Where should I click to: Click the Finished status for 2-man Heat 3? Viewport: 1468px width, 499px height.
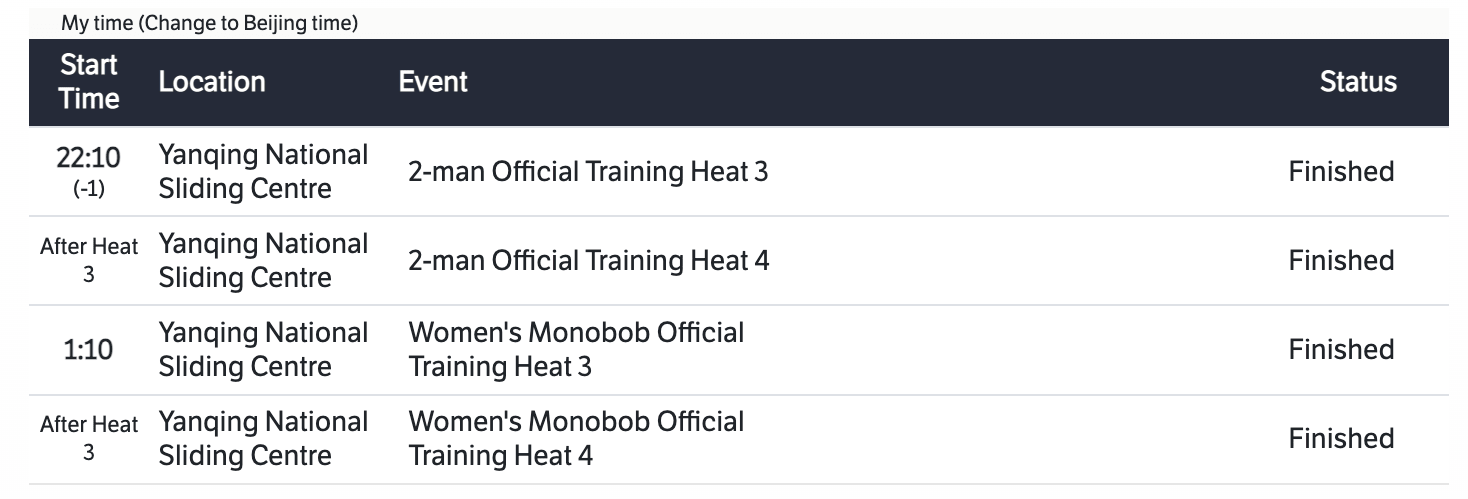1340,172
